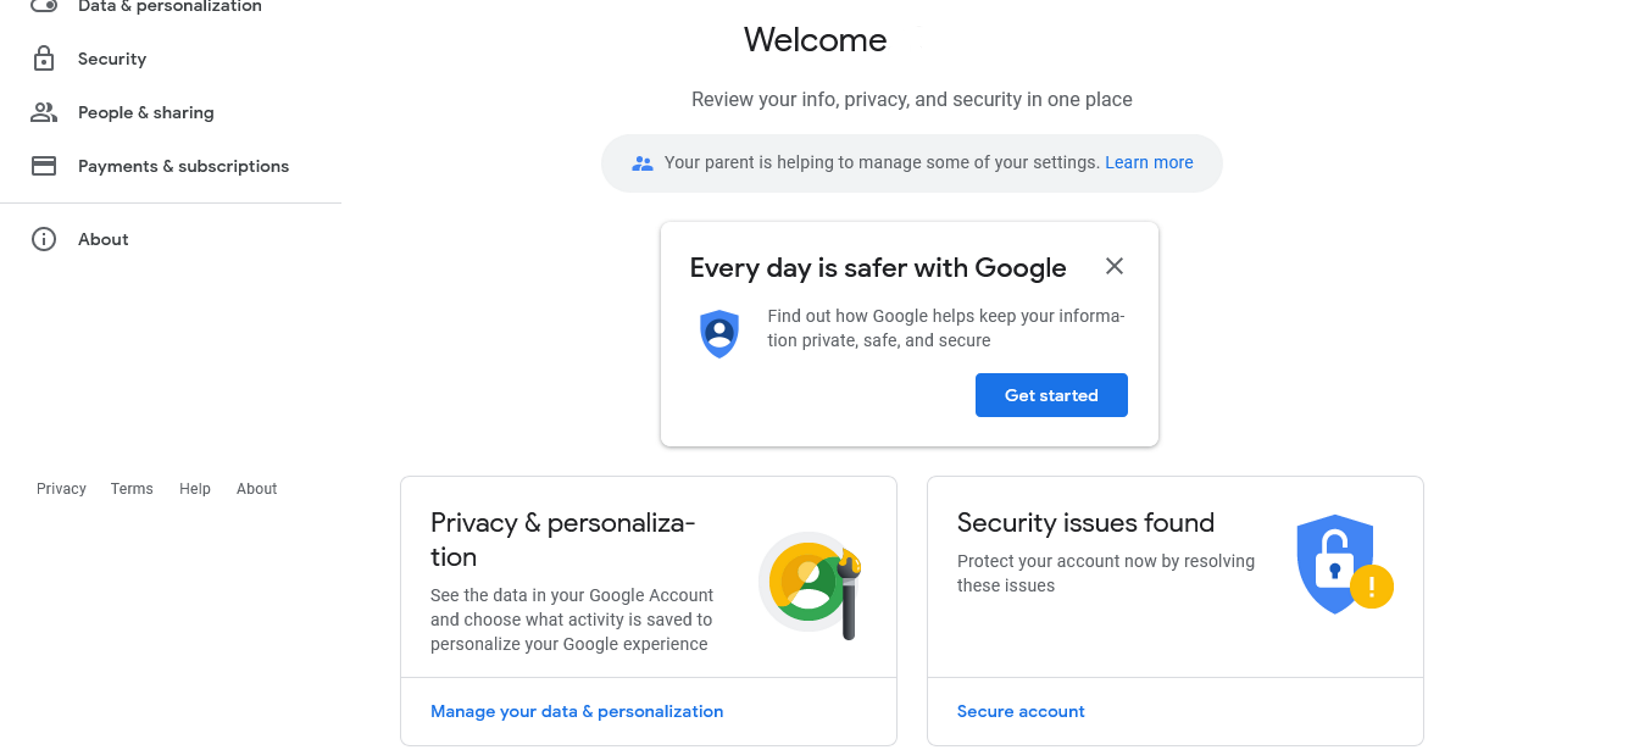Click the Terms footer link
Viewport: 1645px width, 750px height.
131,488
